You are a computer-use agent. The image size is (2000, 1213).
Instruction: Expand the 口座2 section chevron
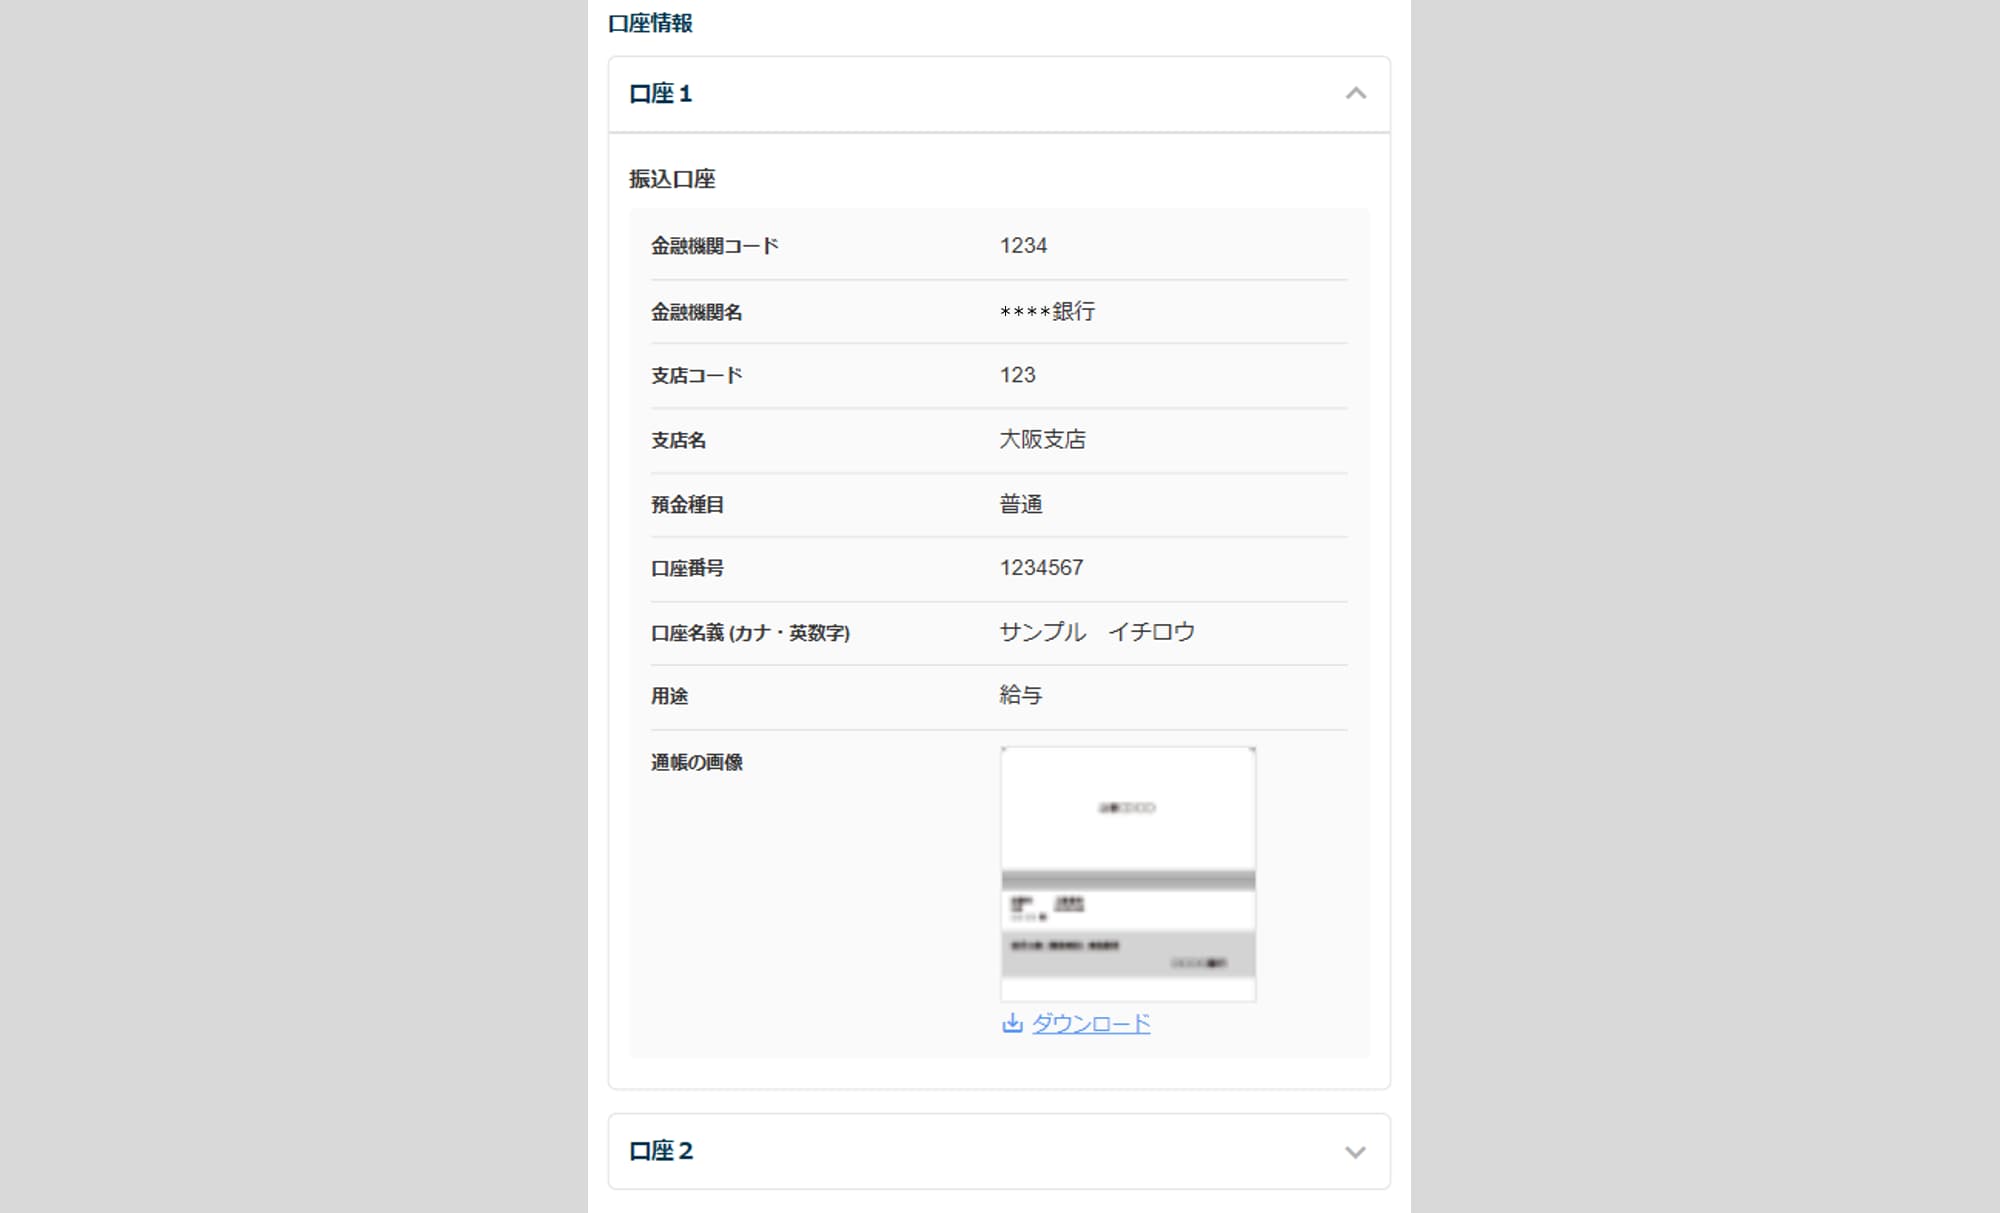coord(1355,1152)
